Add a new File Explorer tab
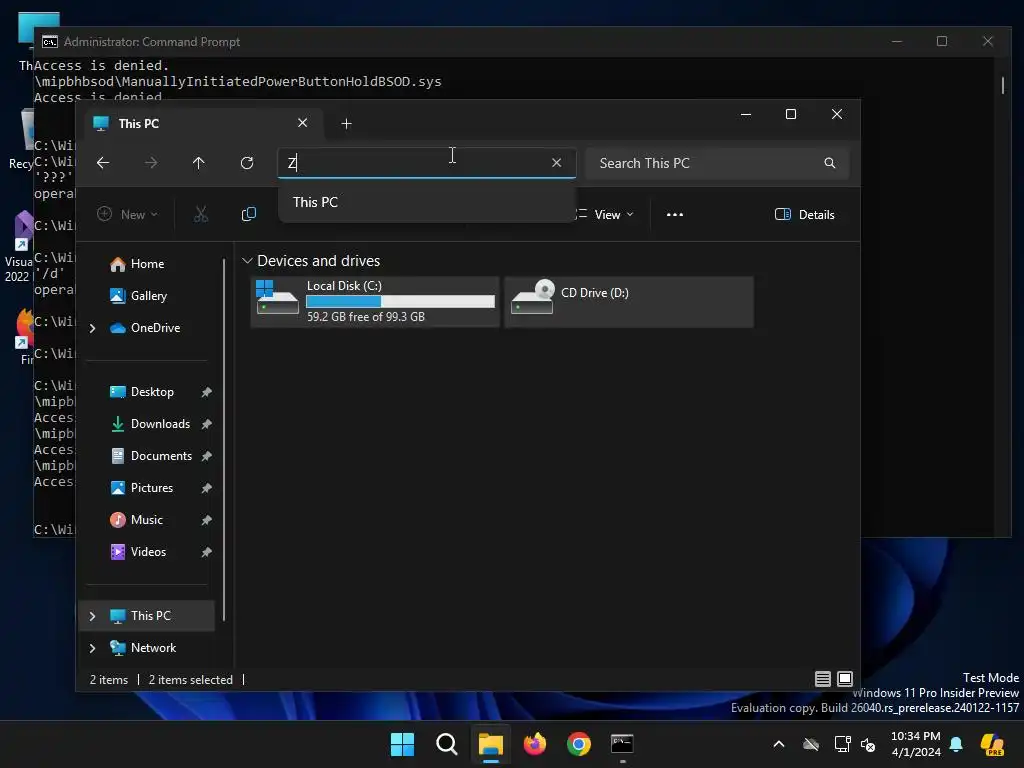Viewport: 1024px width, 768px height. tap(346, 123)
